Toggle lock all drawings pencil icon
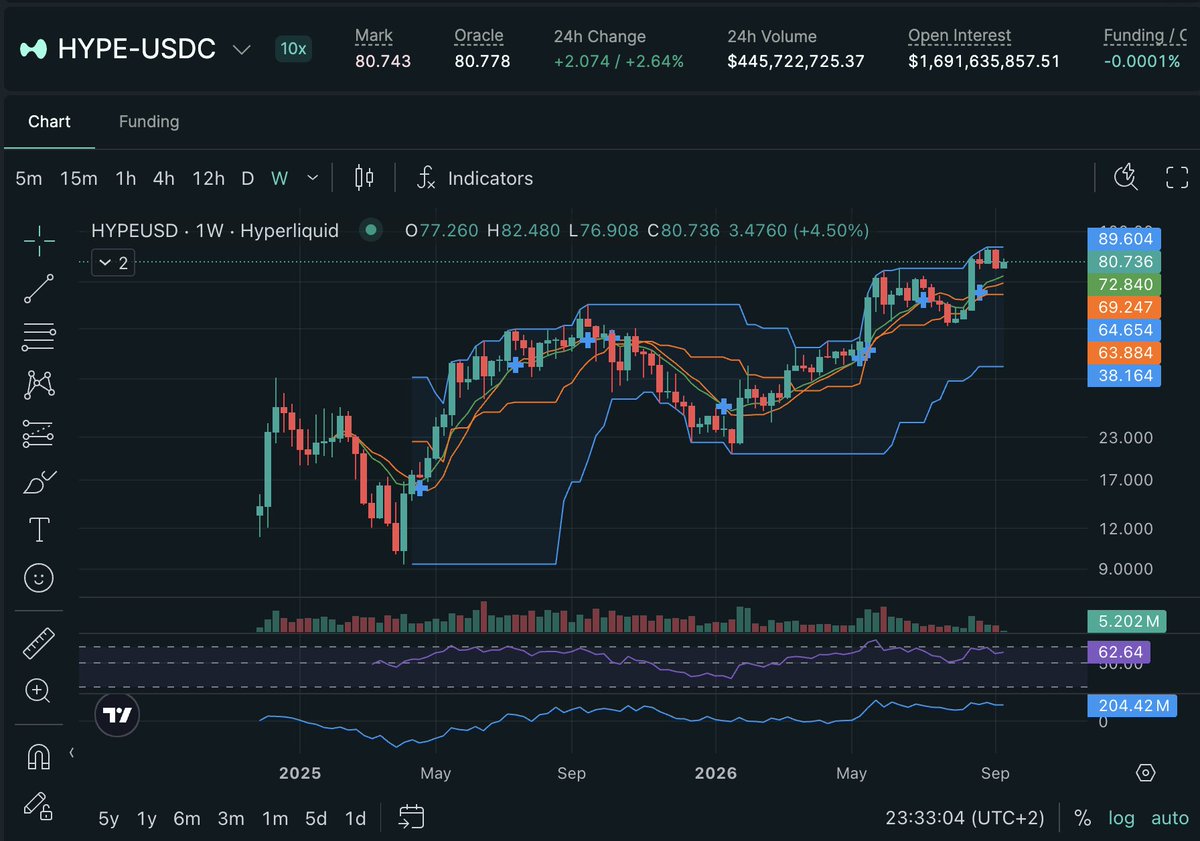The image size is (1200, 841). tap(39, 804)
